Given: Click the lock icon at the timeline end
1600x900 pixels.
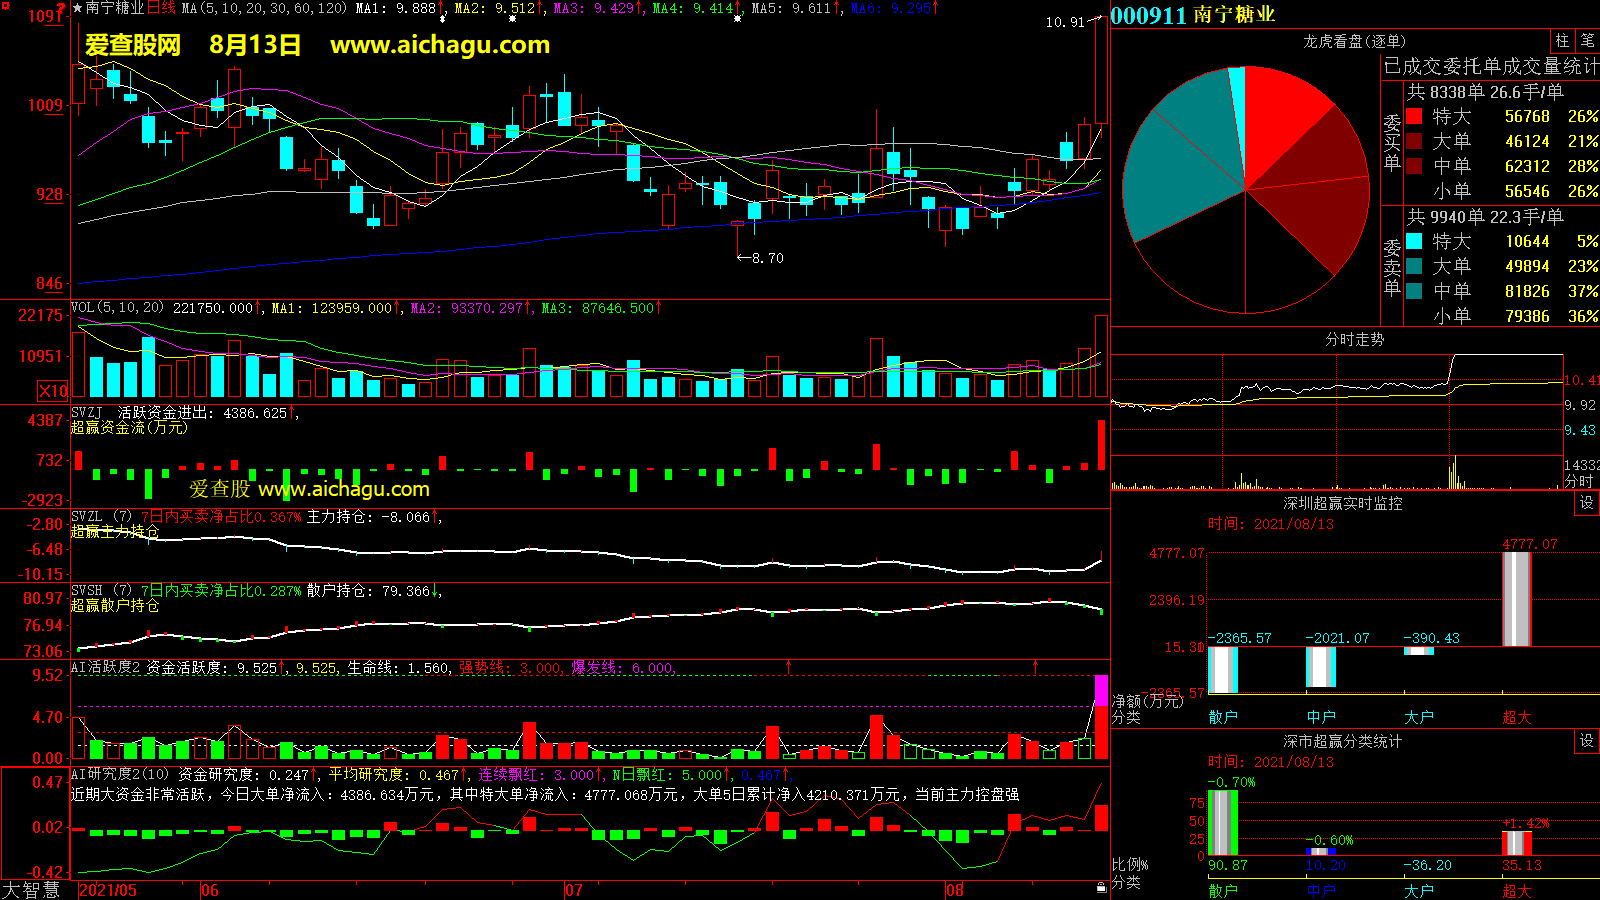Looking at the screenshot, I should point(1101,887).
